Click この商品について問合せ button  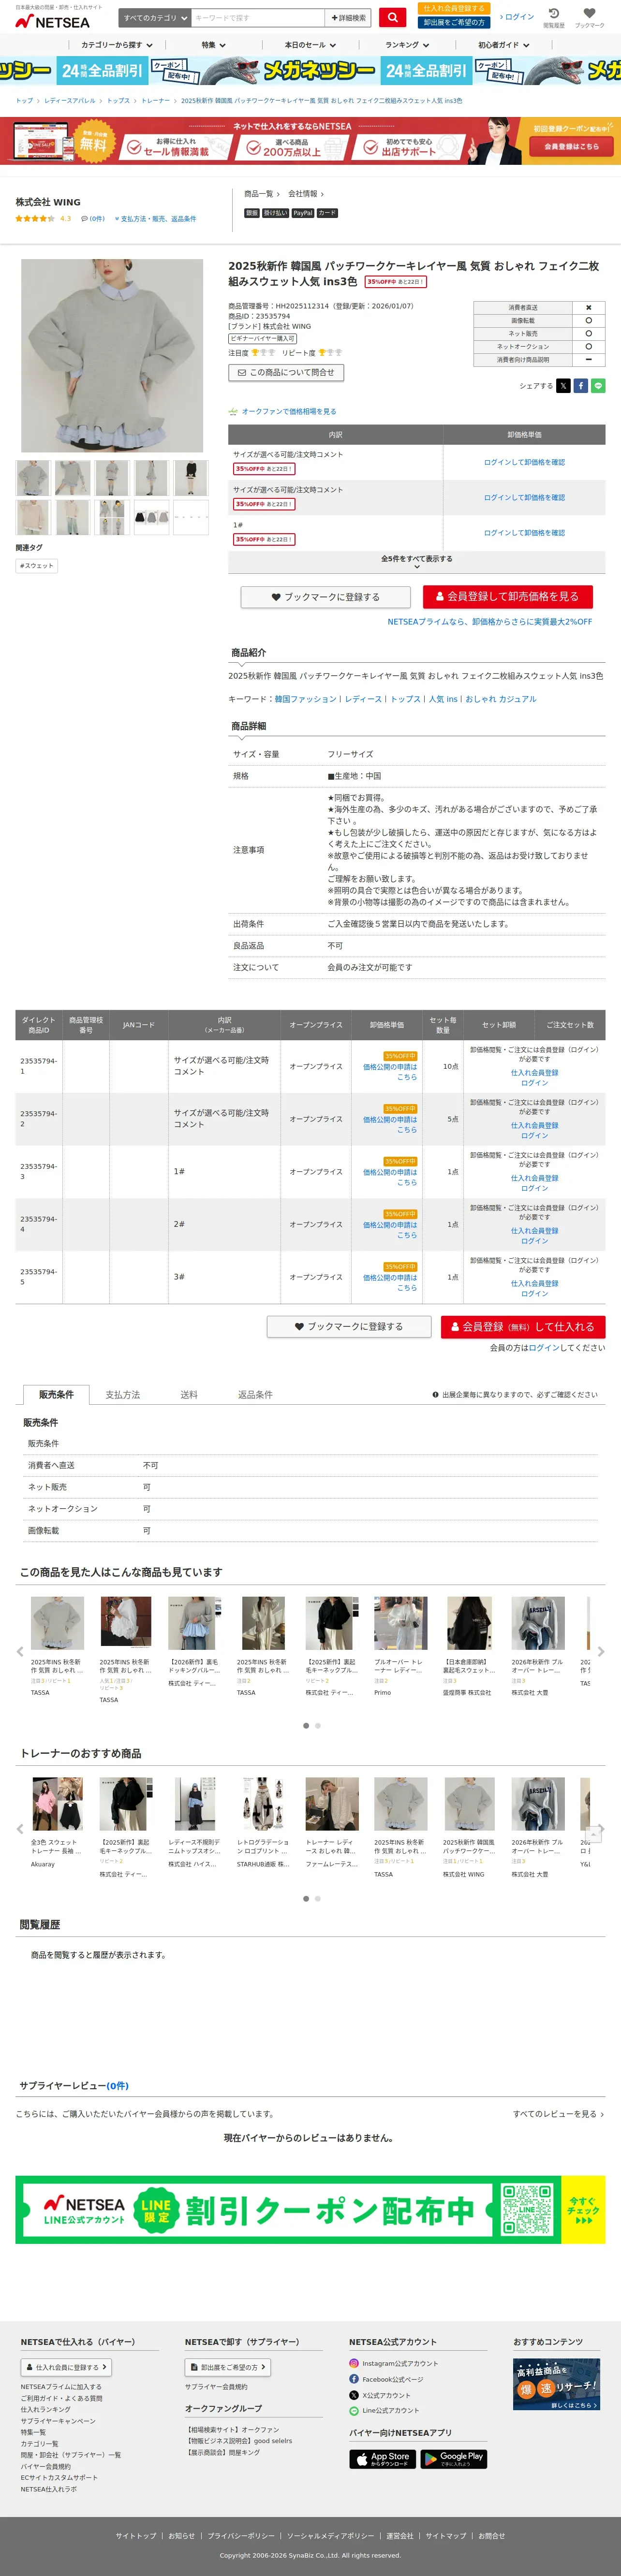click(x=286, y=372)
